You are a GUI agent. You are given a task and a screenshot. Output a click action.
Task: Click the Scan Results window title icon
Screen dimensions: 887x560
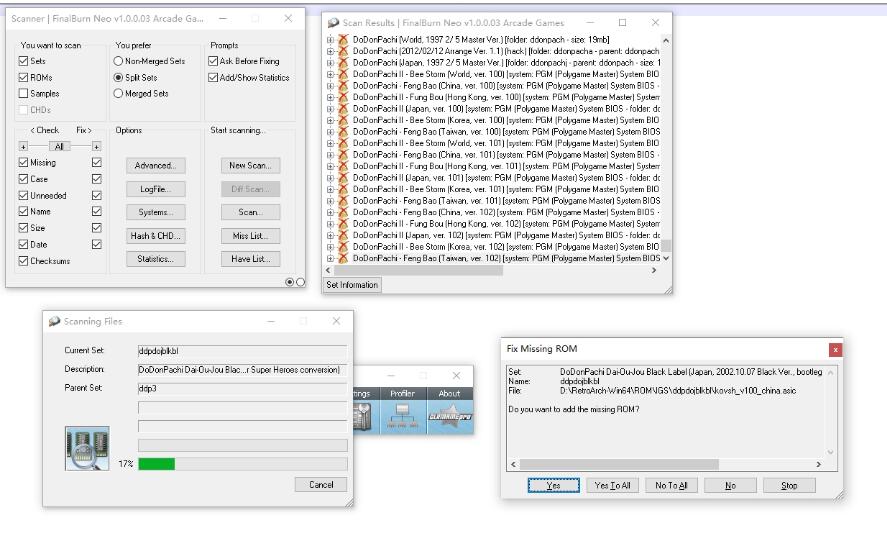click(333, 23)
